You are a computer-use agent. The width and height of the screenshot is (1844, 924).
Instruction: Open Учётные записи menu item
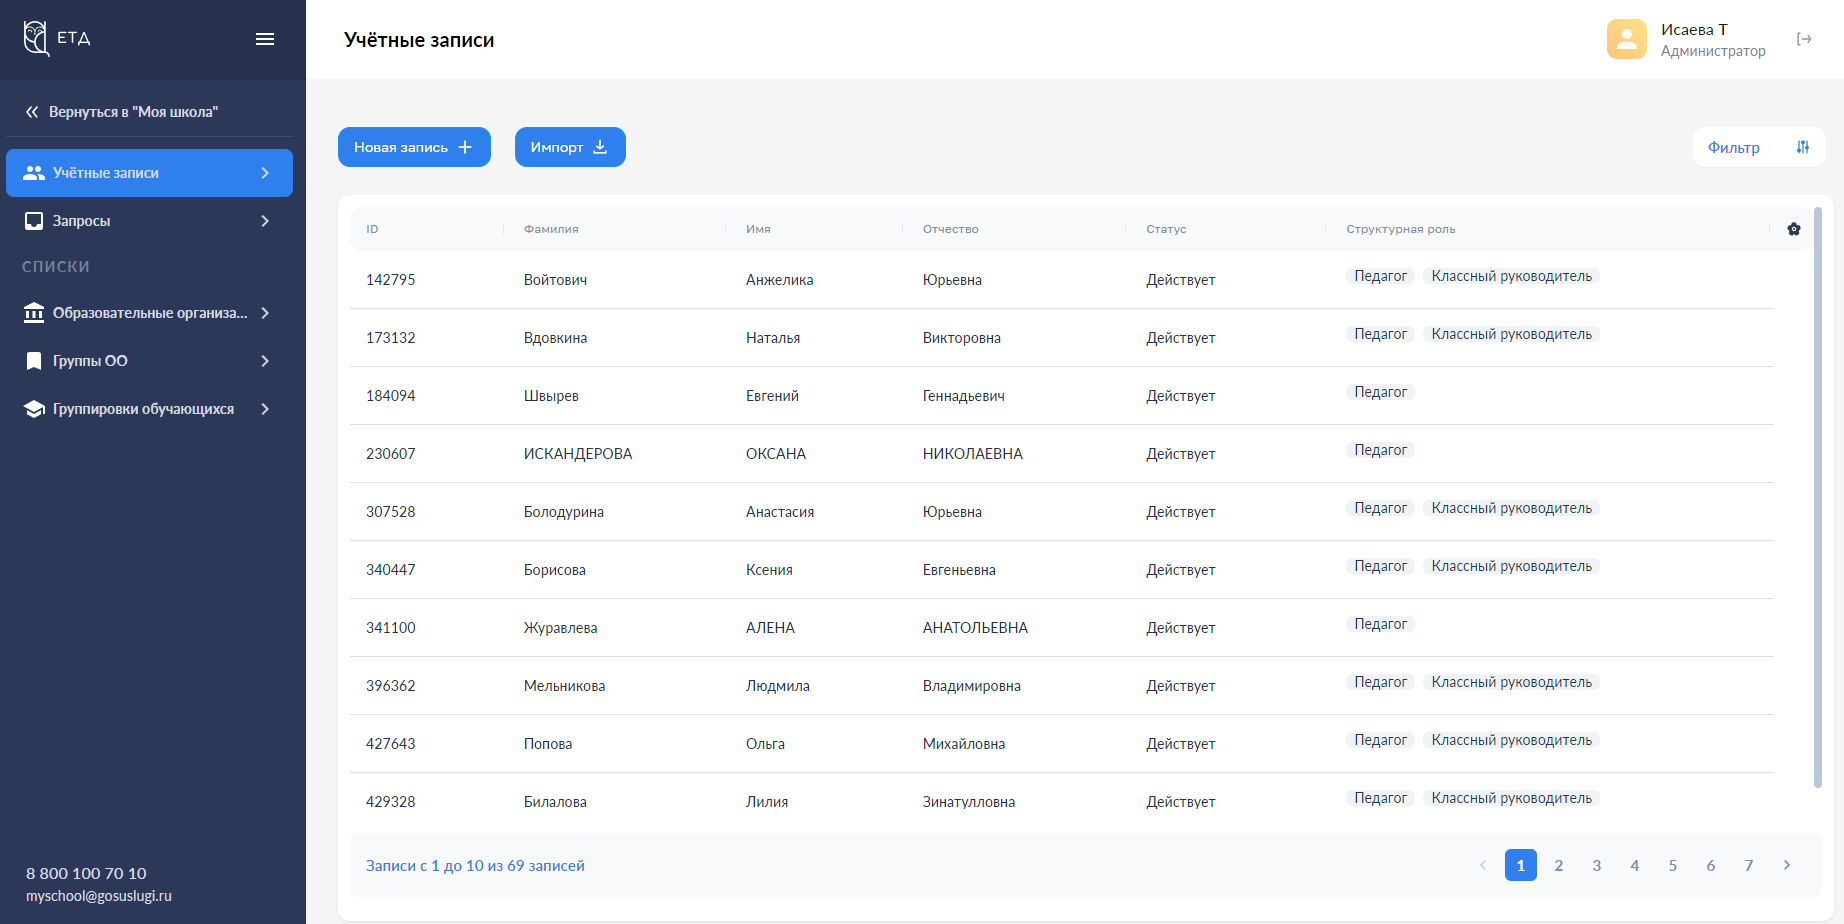click(x=149, y=173)
